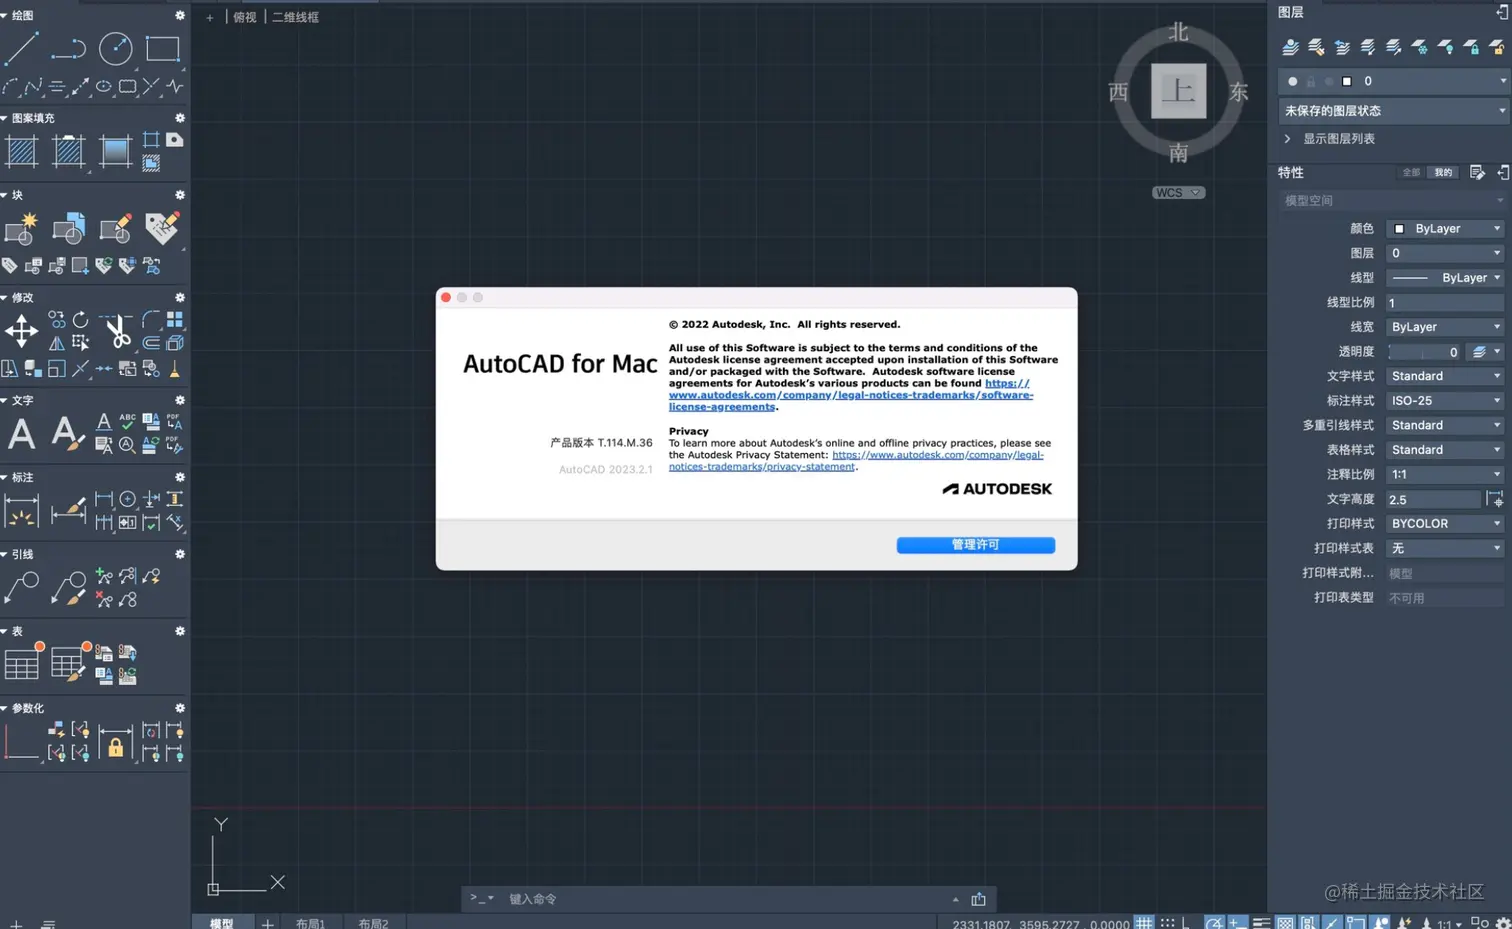Image resolution: width=1512 pixels, height=929 pixels.
Task: Open settings gear of 修改 panel
Action: pyautogui.click(x=180, y=298)
